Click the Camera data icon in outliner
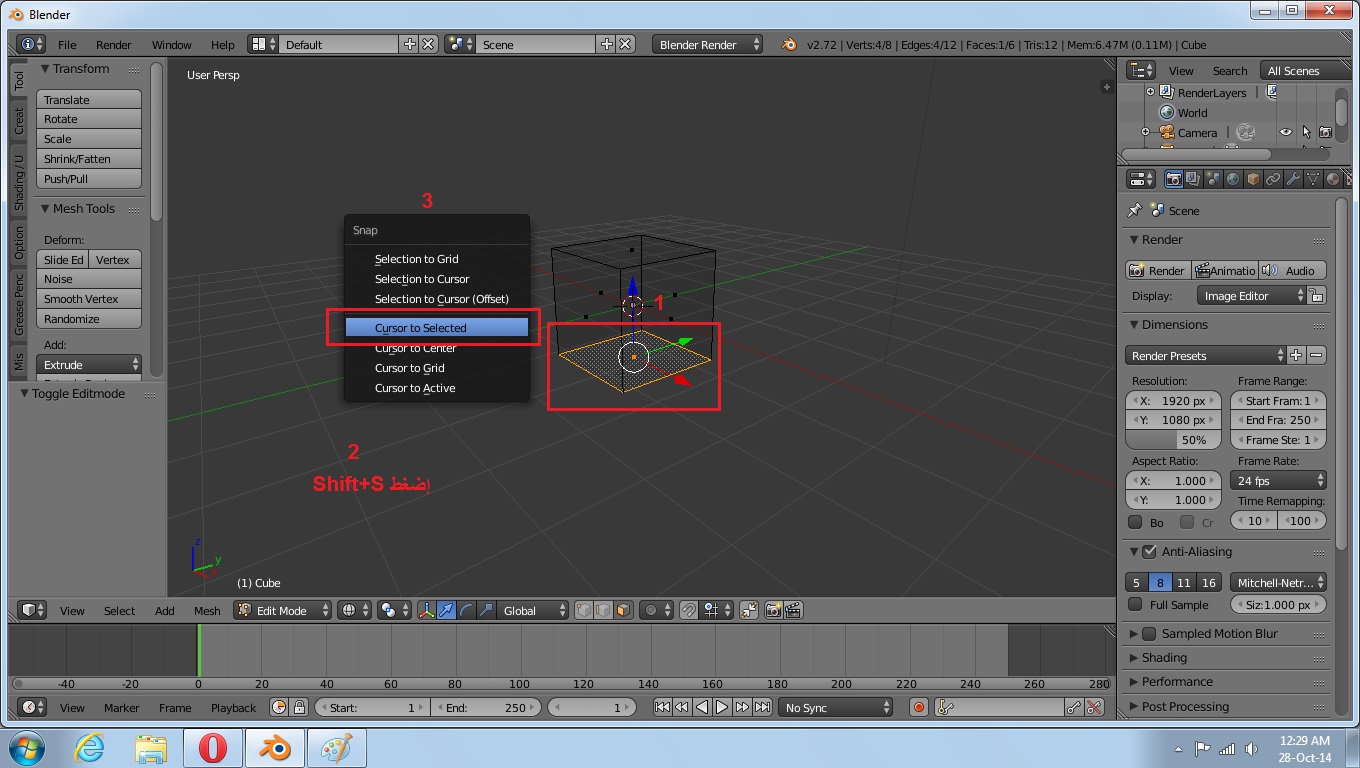 point(1245,132)
